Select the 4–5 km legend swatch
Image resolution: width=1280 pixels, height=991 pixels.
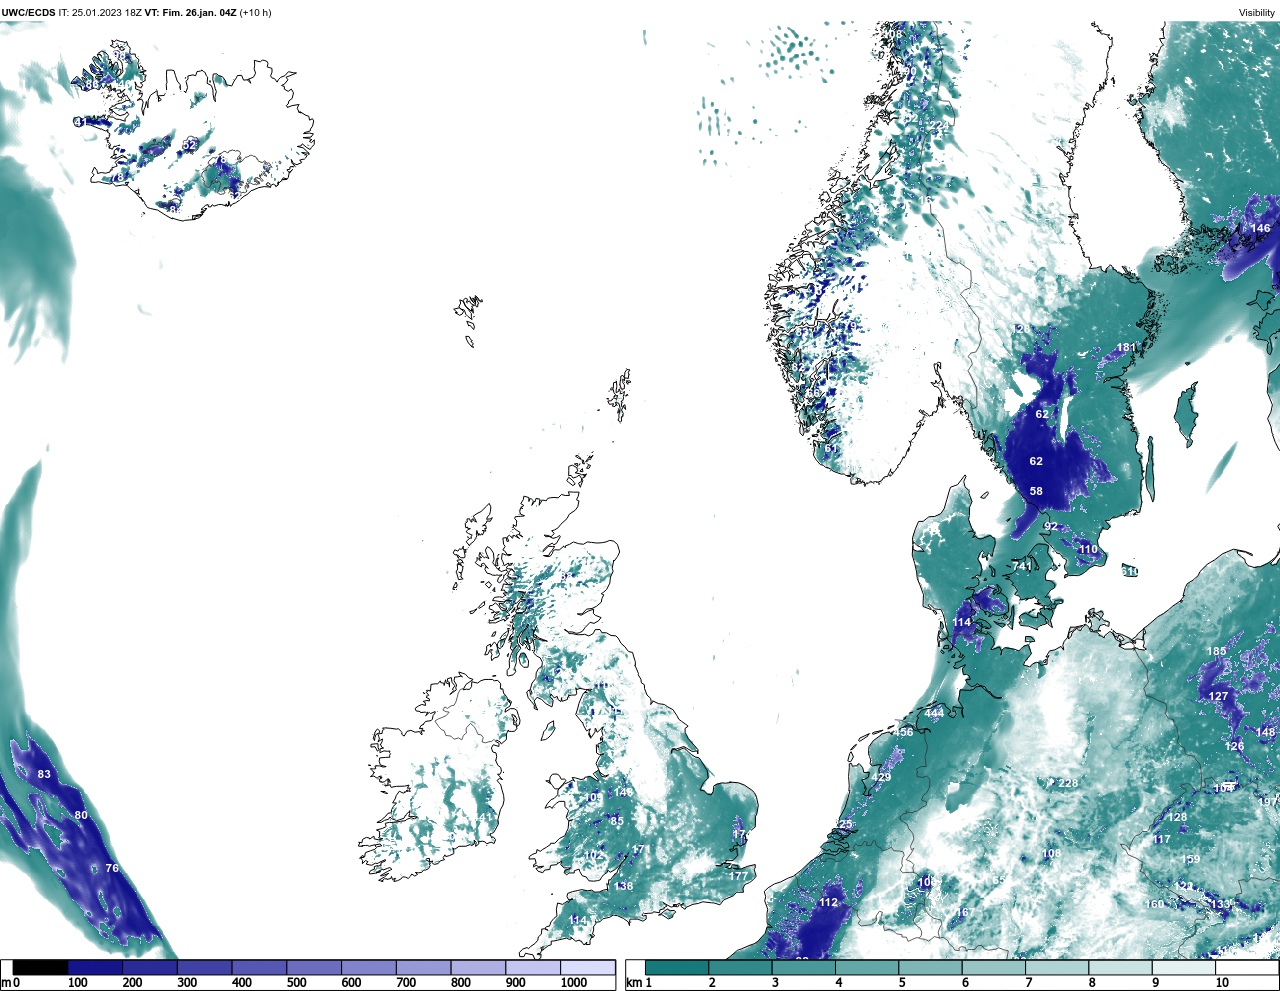(x=866, y=968)
